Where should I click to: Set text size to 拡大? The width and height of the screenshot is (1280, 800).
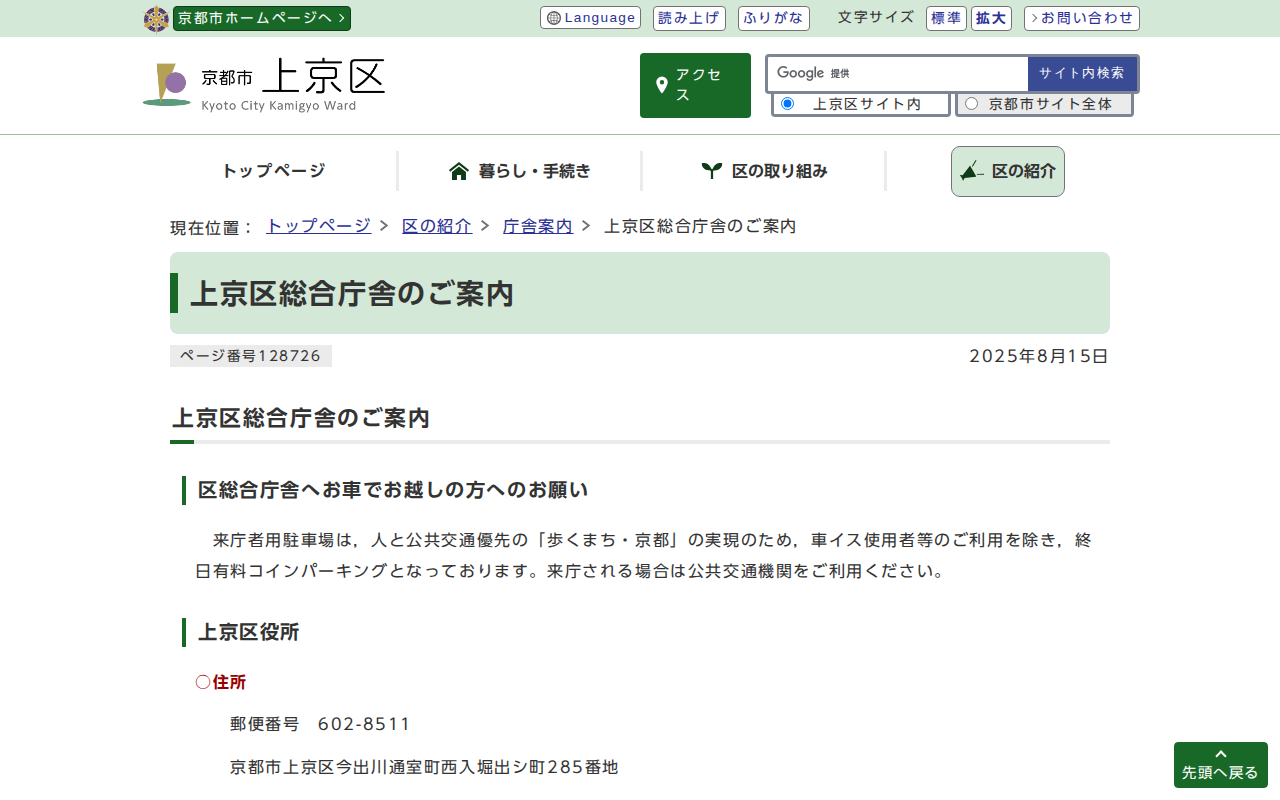click(991, 18)
